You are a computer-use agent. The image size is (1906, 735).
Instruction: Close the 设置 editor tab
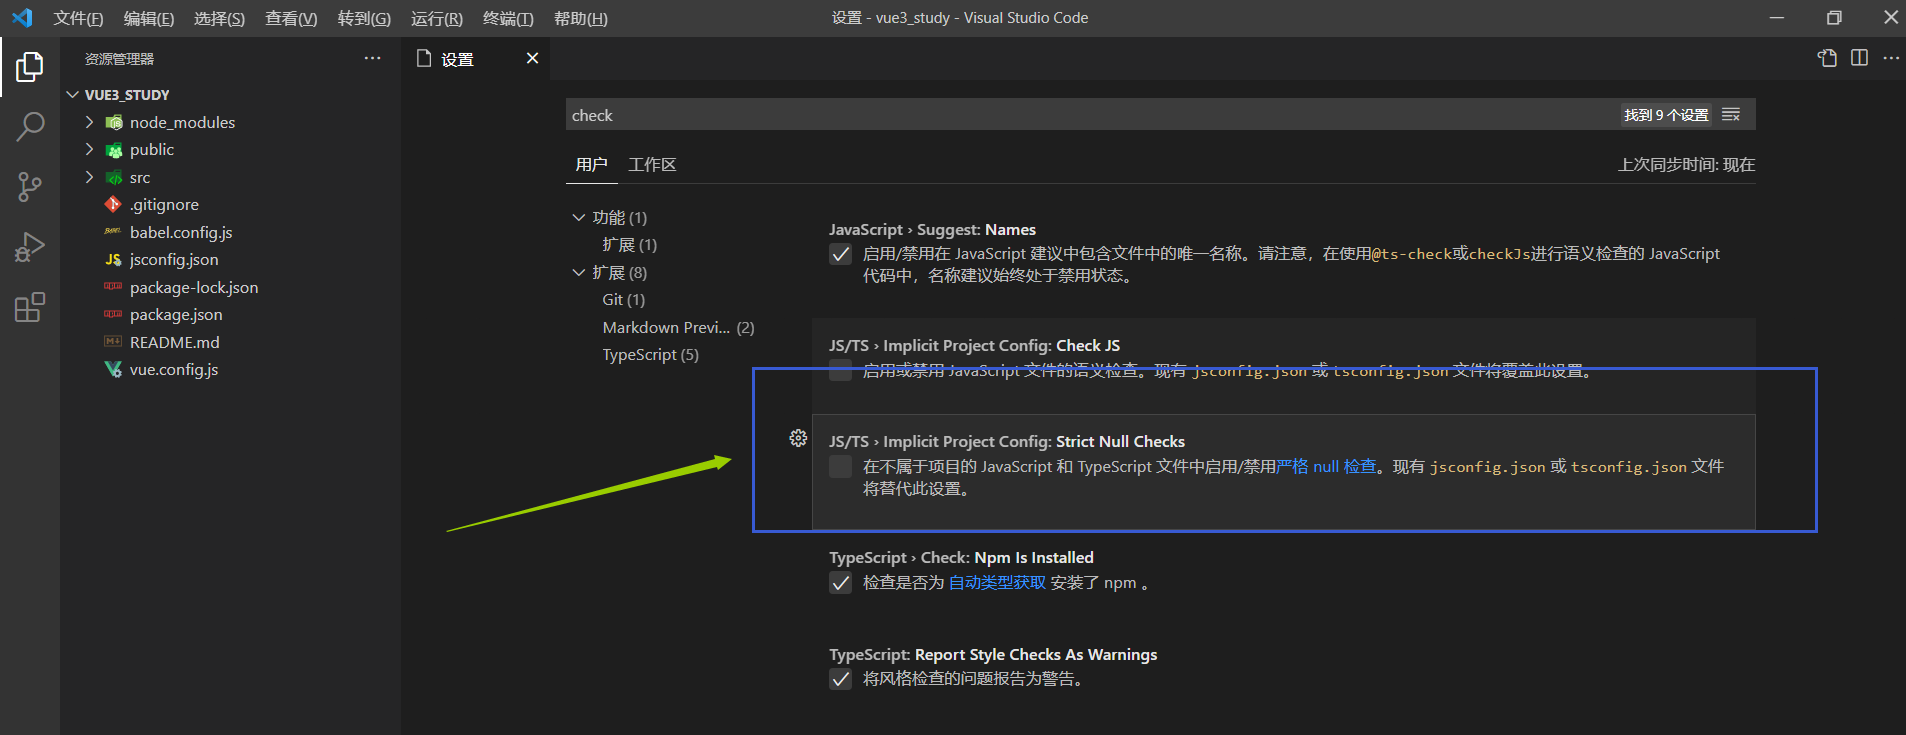coord(532,58)
